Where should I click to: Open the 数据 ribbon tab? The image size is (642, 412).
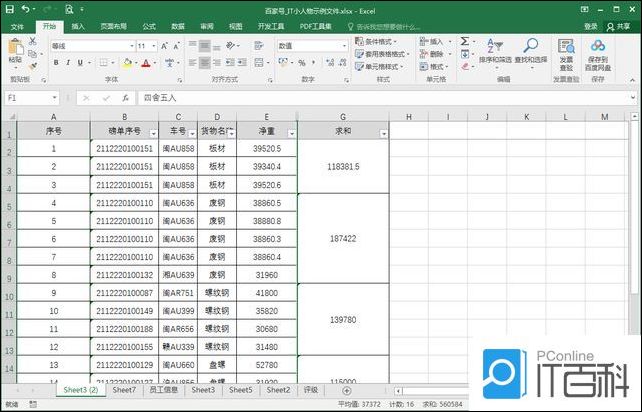coord(178,27)
